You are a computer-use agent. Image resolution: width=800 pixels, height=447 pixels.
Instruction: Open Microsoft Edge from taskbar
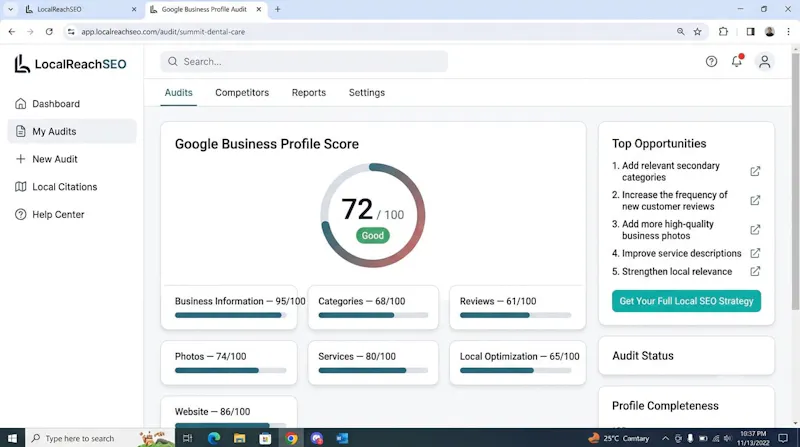(214, 438)
